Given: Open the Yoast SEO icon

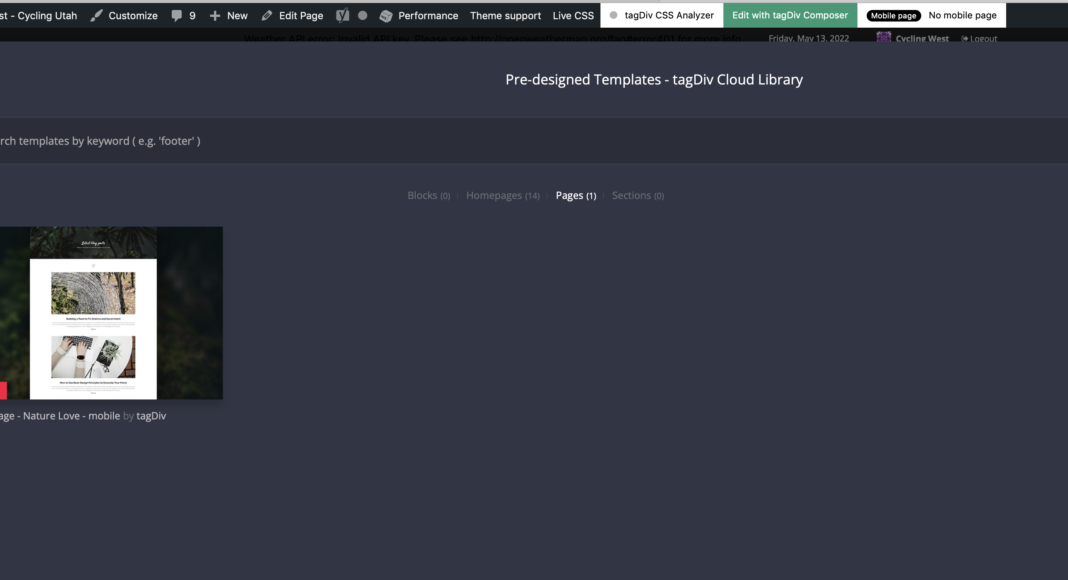Looking at the screenshot, I should point(343,16).
